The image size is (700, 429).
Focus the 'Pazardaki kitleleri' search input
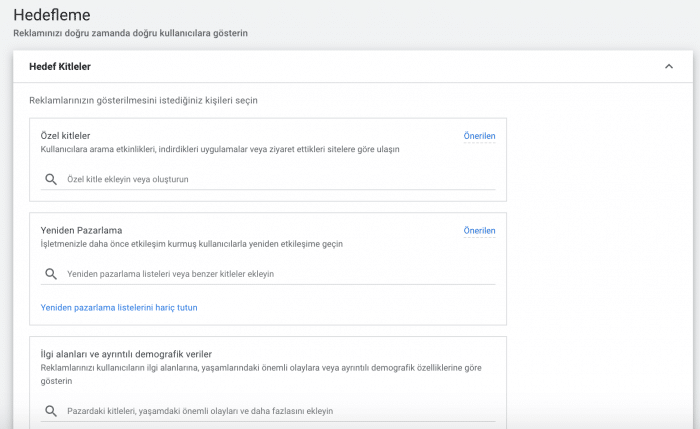[270, 411]
